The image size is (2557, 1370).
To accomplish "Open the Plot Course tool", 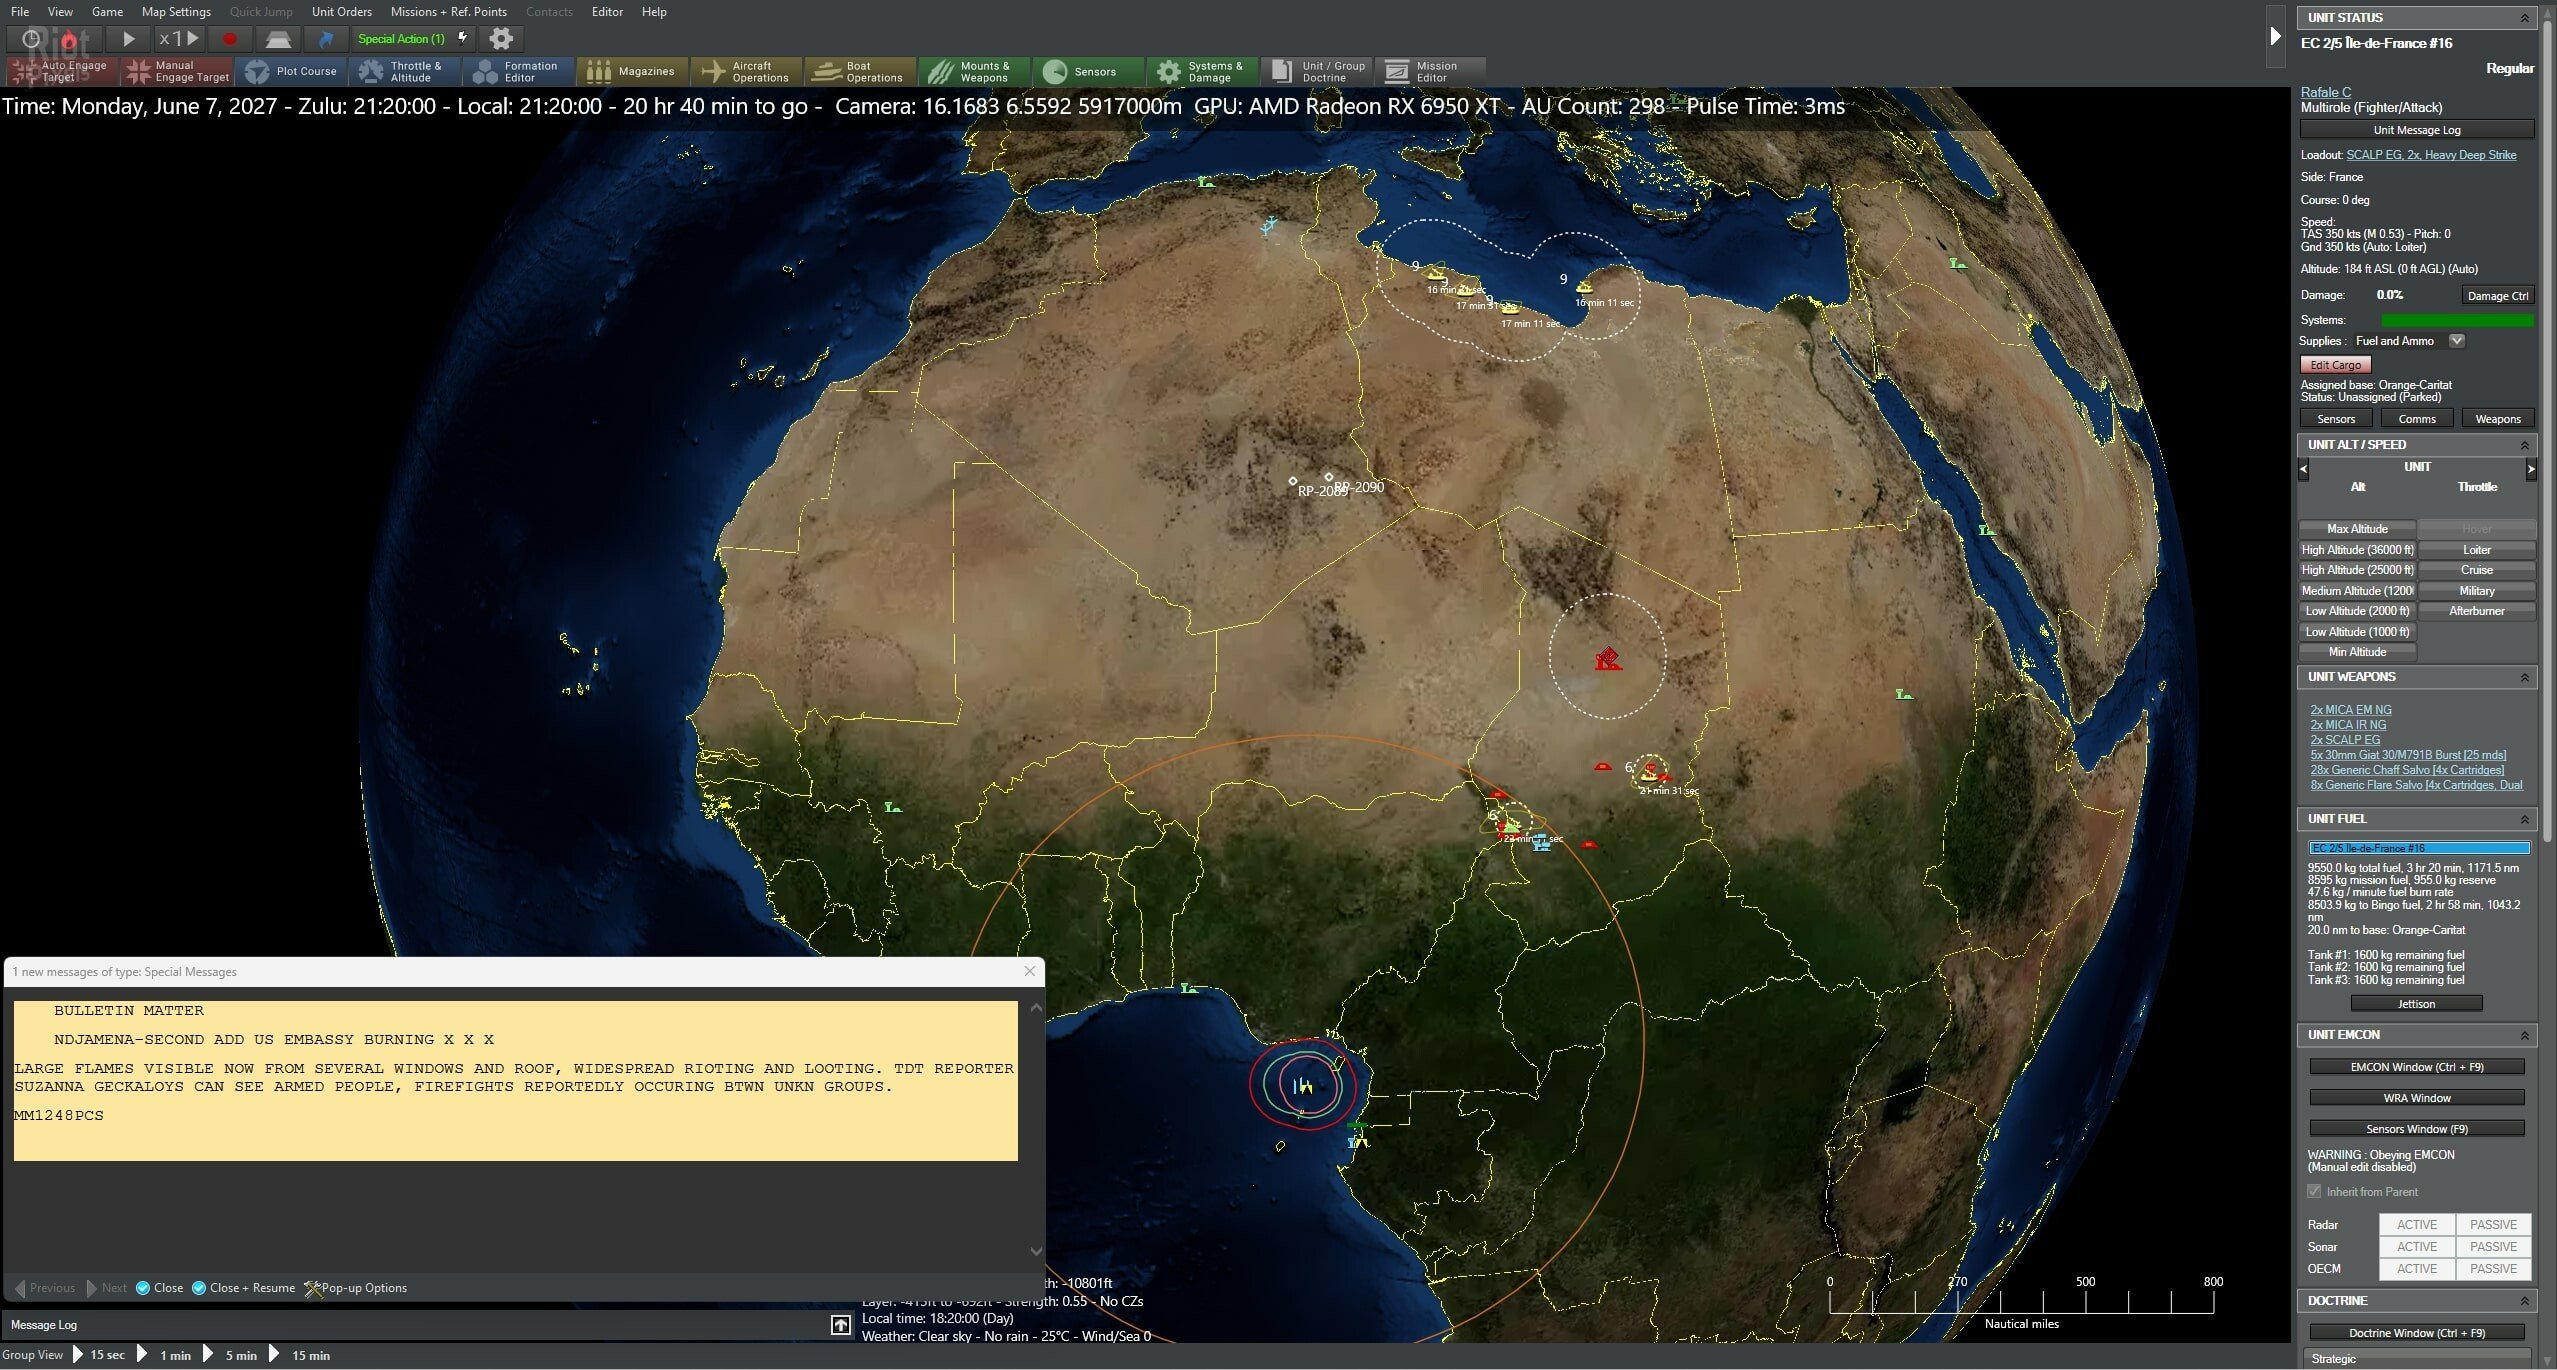I will pos(292,71).
